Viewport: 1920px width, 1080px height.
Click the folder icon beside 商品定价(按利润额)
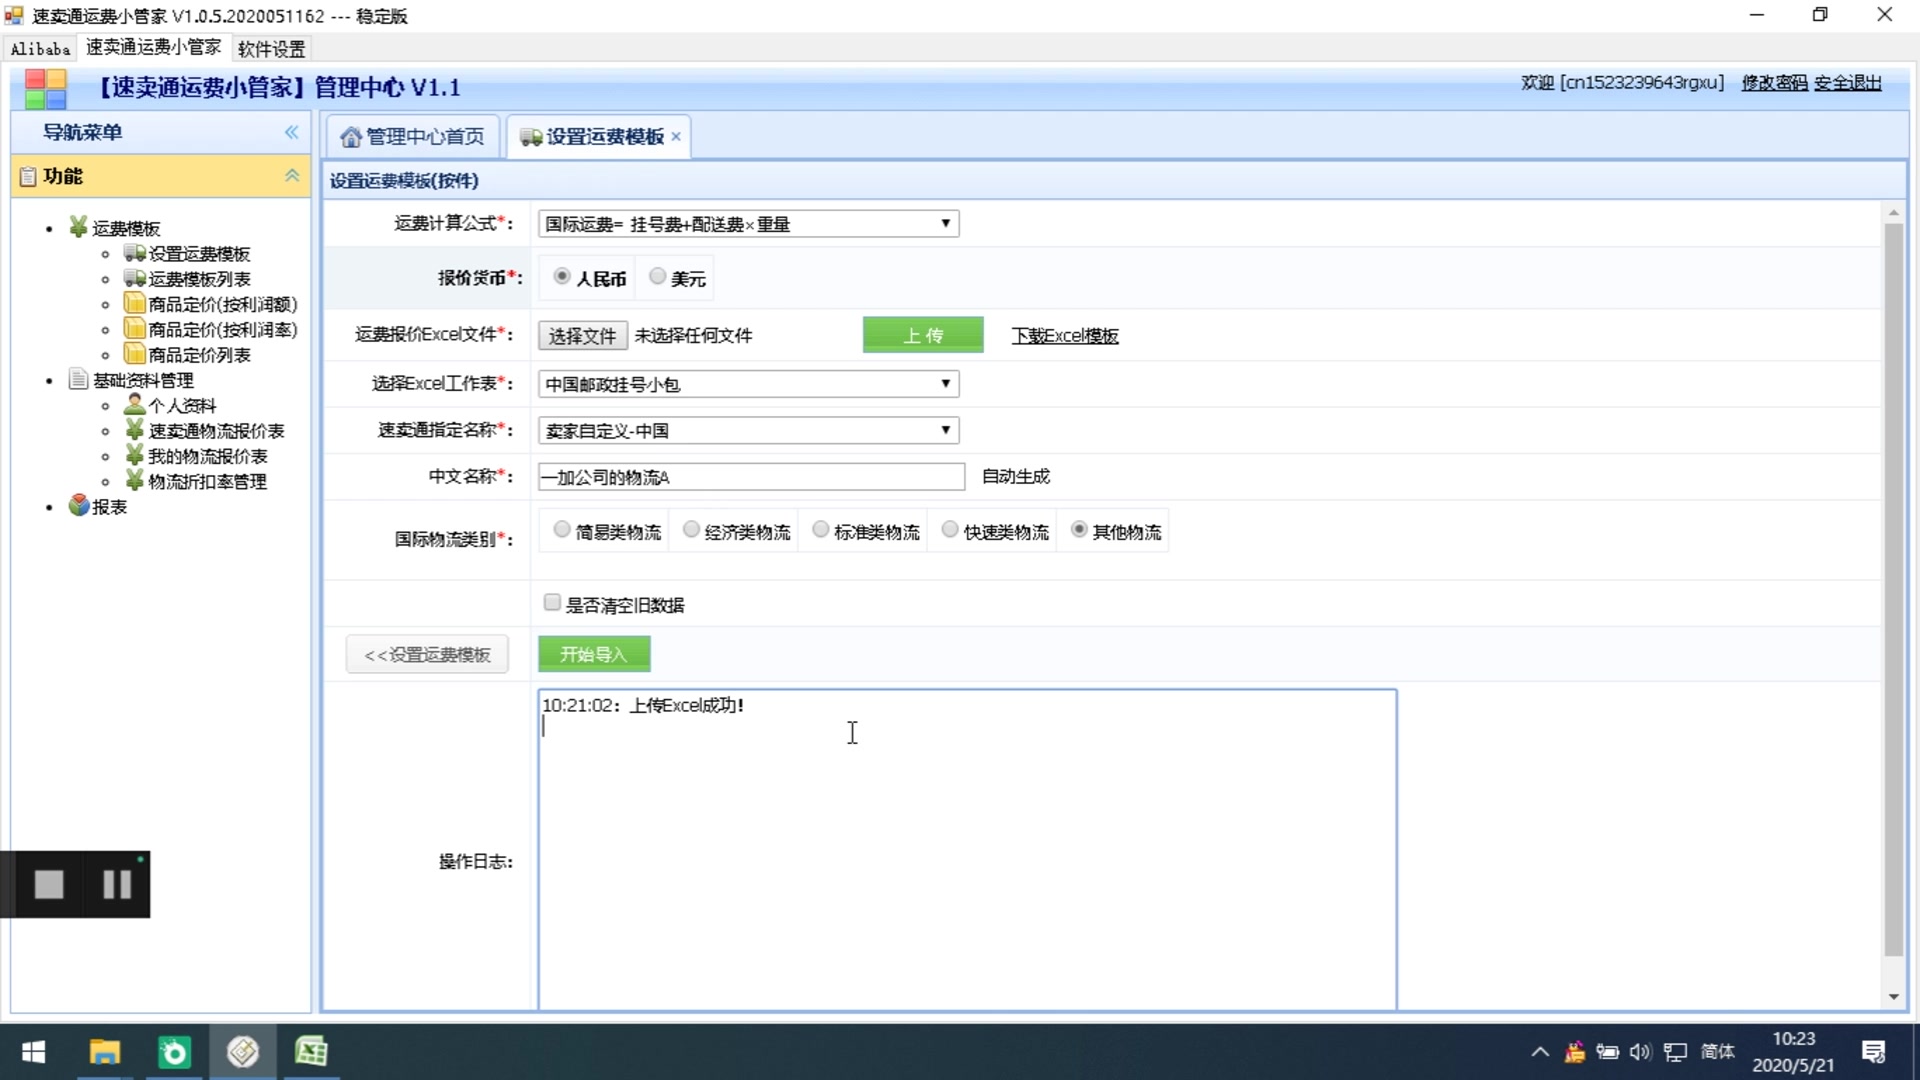point(135,303)
